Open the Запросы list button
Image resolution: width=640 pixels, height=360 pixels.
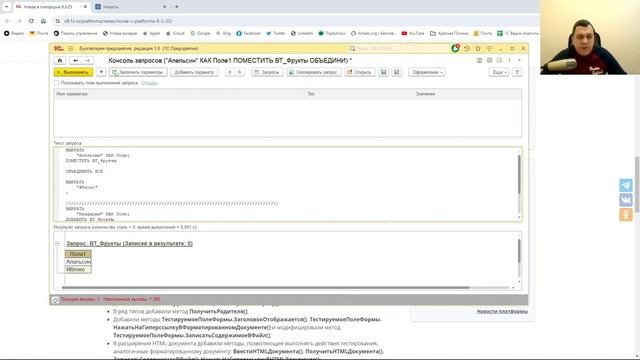click(267, 72)
